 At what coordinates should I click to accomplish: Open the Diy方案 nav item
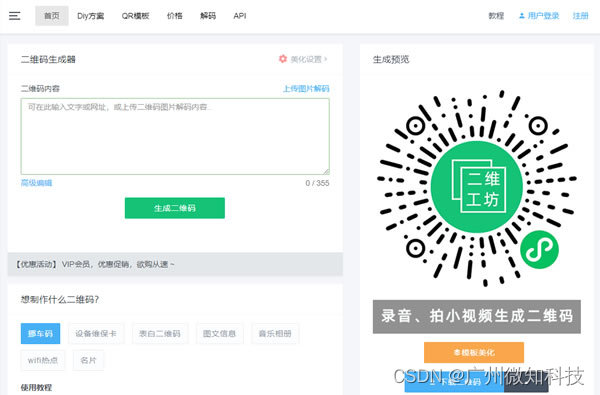pyautogui.click(x=90, y=16)
